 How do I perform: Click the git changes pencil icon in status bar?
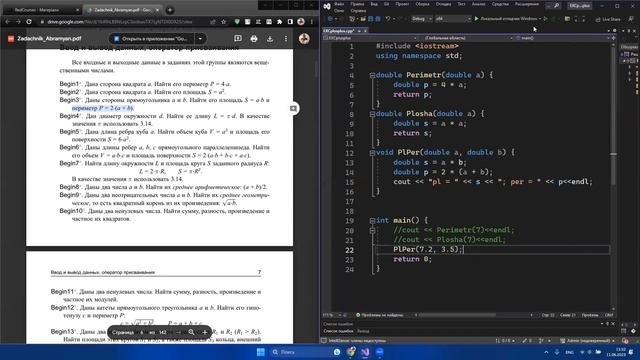(x=524, y=340)
